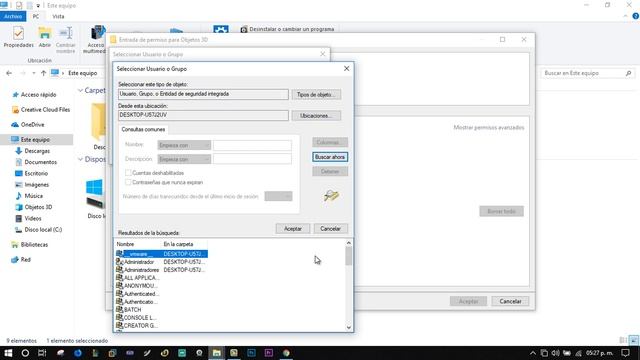
Task: Click the Ubicaciones button
Action: pos(316,116)
